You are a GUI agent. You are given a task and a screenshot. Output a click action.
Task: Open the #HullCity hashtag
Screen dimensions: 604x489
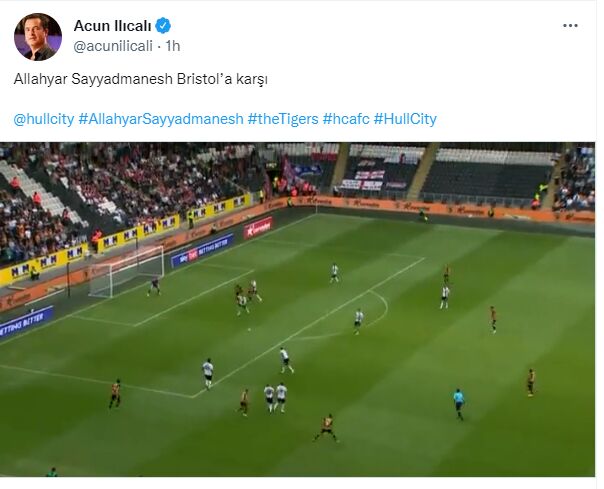tap(405, 119)
